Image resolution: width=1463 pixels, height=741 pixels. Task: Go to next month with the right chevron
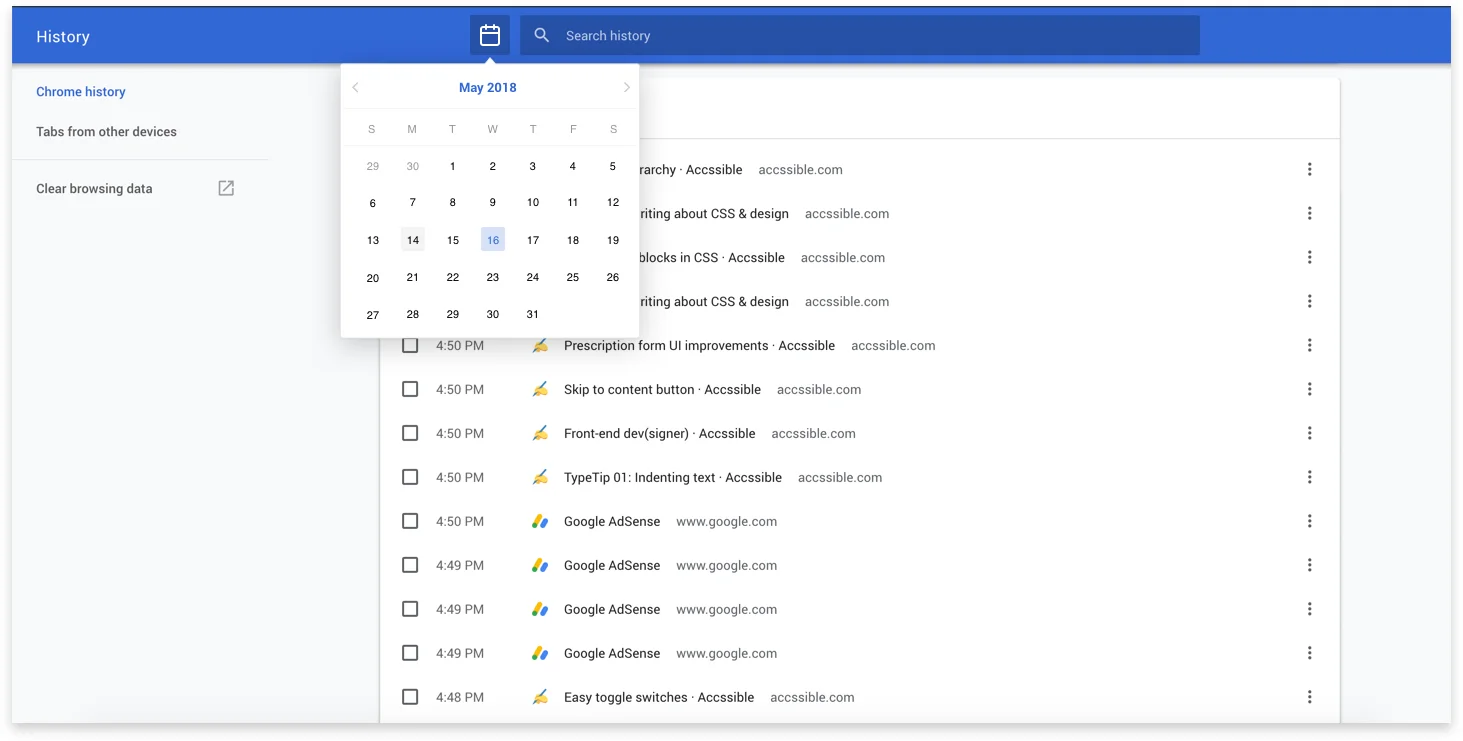pyautogui.click(x=625, y=87)
